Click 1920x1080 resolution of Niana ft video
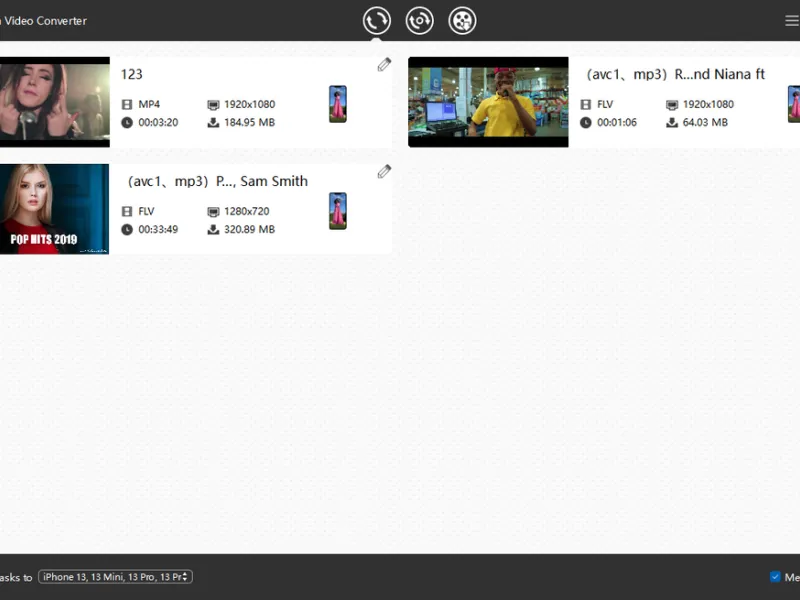 [708, 104]
